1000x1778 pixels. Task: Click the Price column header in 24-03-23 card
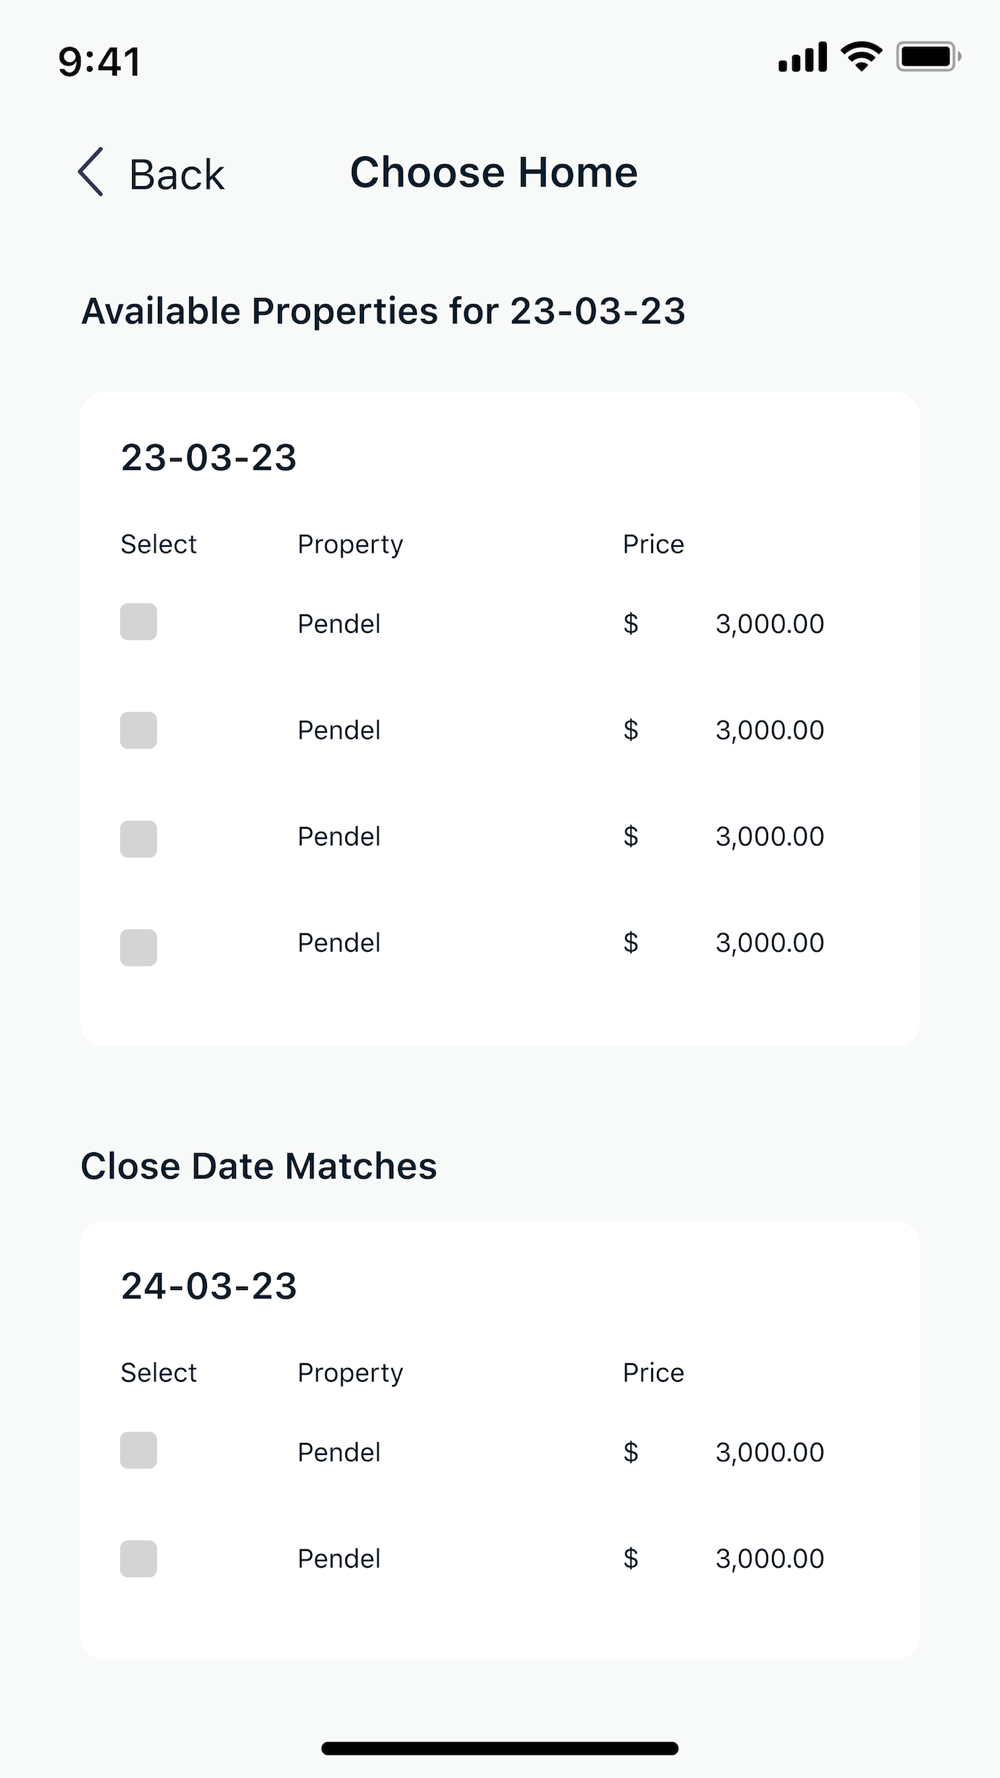click(x=653, y=1372)
